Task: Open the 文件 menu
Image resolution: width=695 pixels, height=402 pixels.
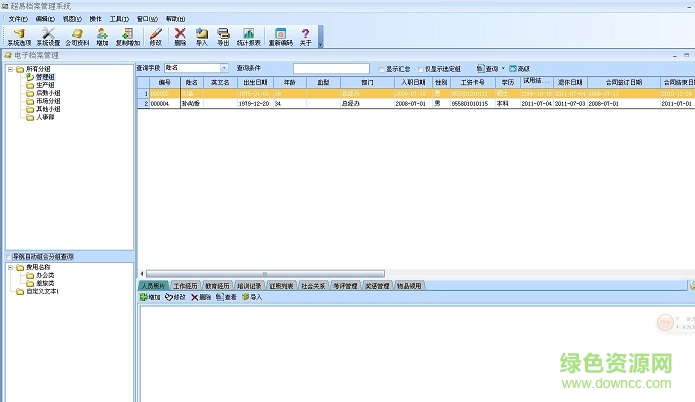Action: pos(18,19)
